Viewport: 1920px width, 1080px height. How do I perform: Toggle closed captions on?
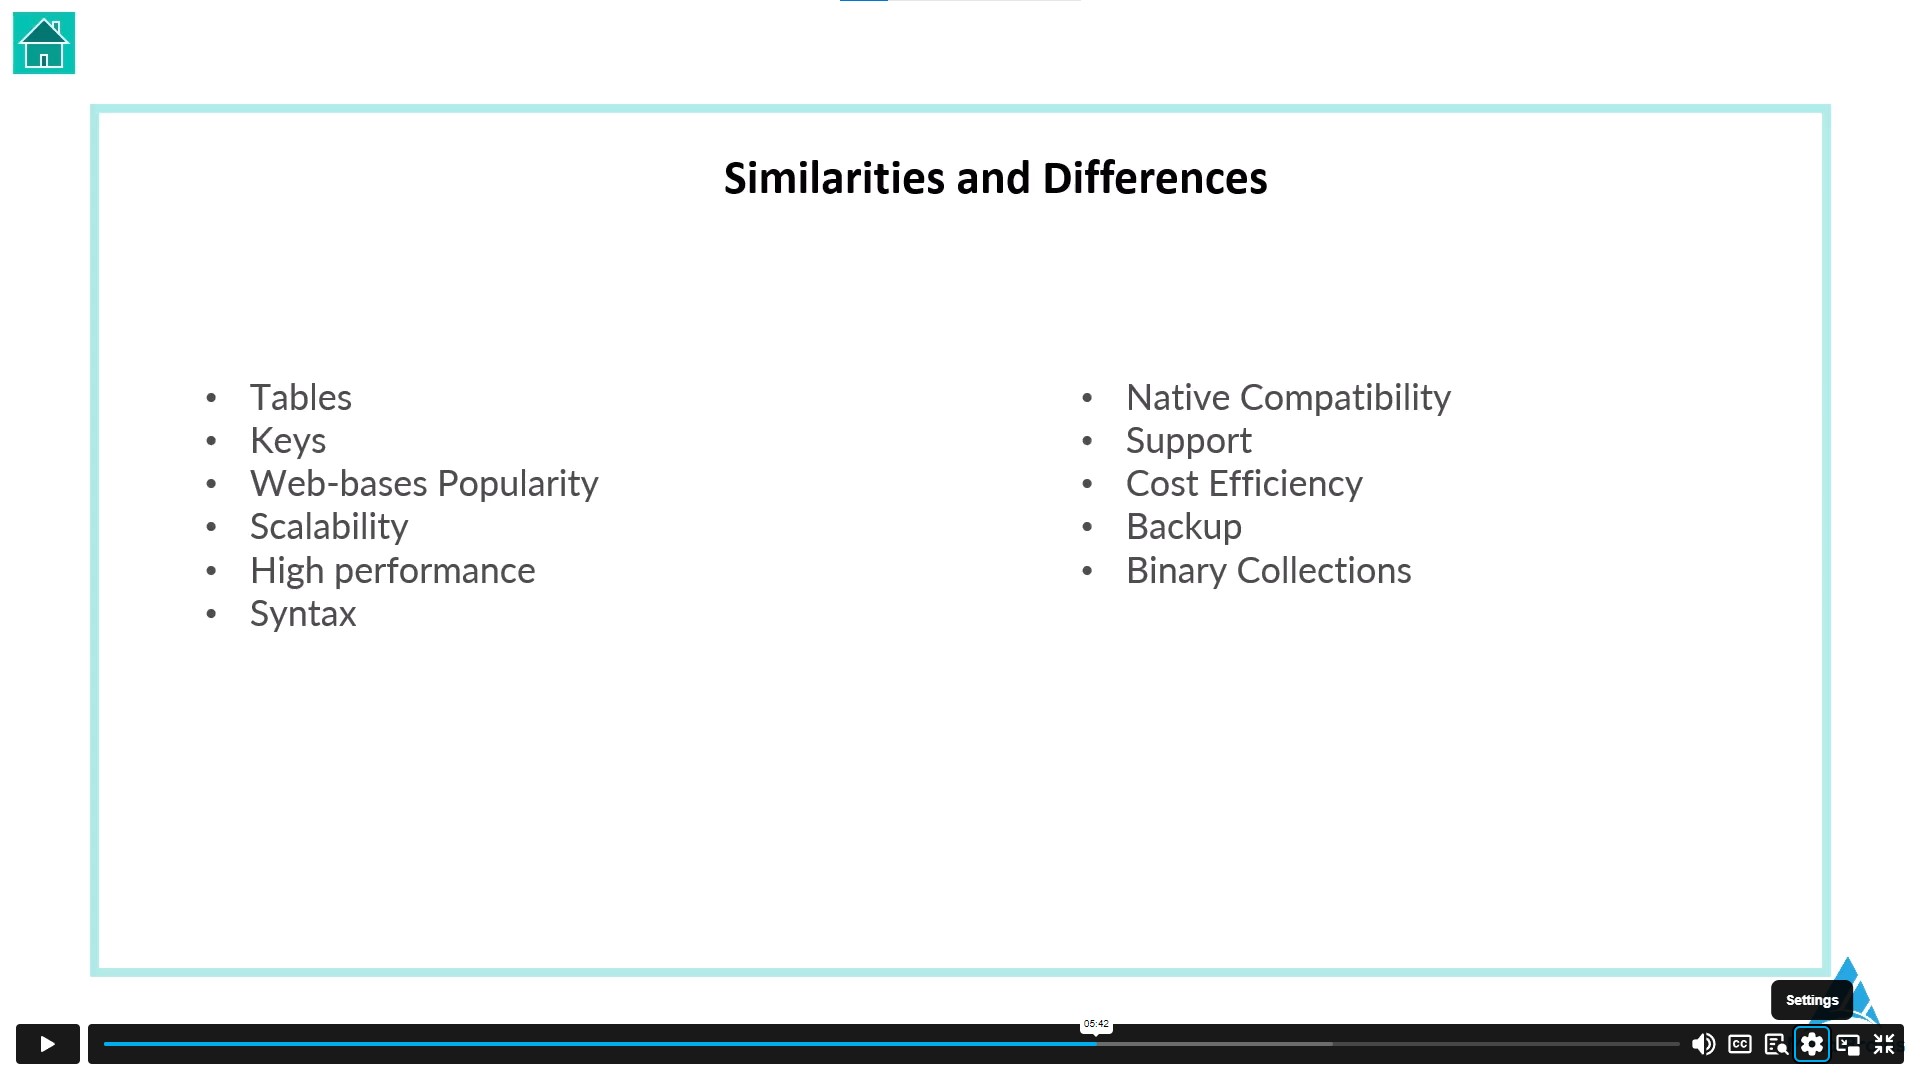point(1739,1044)
